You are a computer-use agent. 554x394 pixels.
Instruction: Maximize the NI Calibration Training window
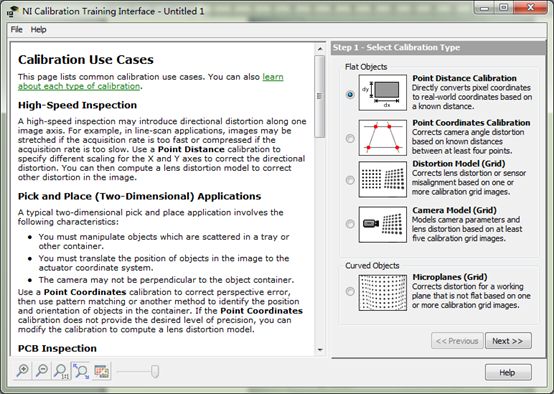click(x=504, y=8)
